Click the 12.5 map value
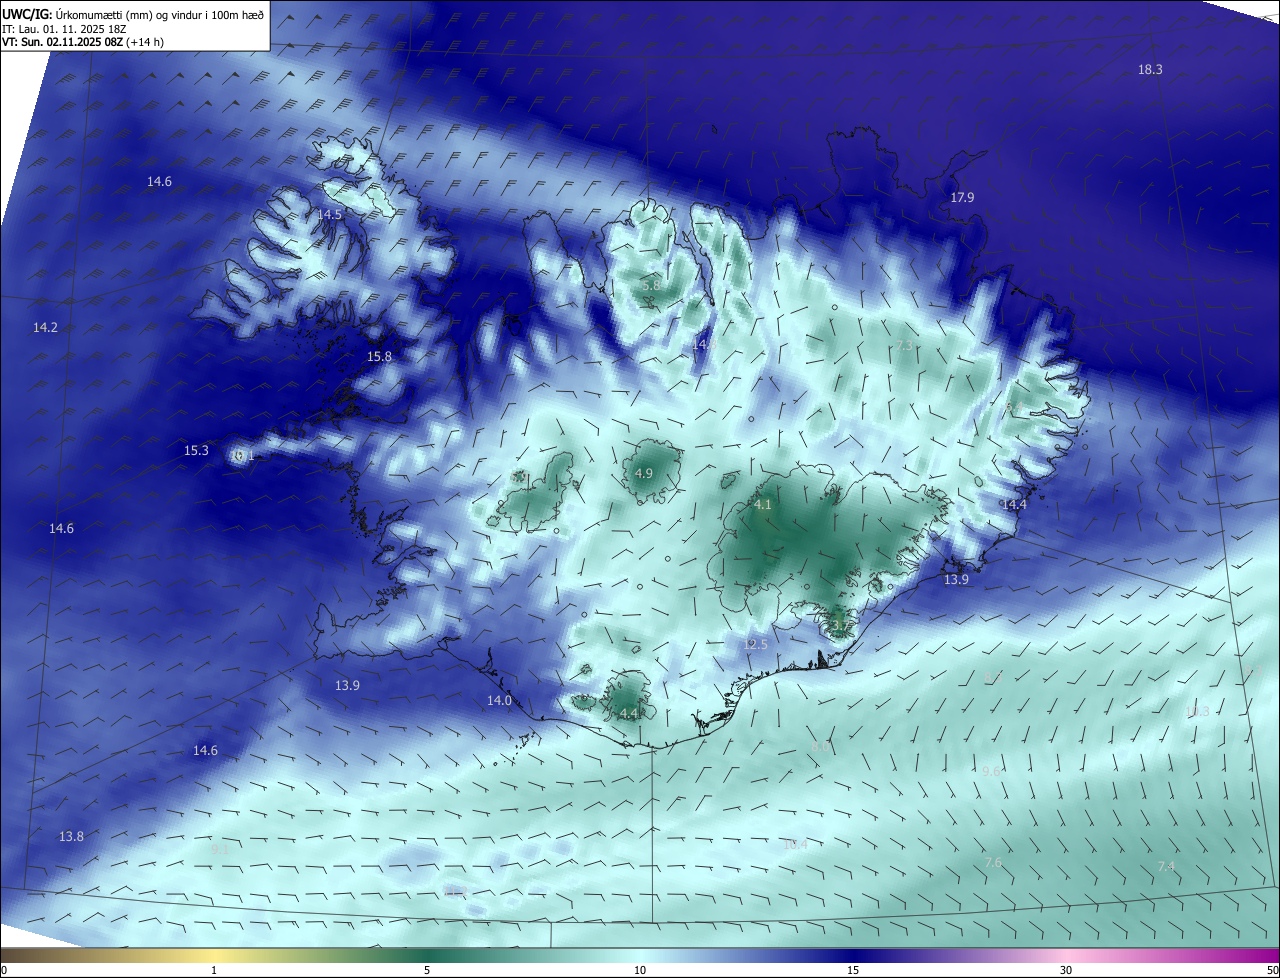1280x978 pixels. click(x=755, y=644)
